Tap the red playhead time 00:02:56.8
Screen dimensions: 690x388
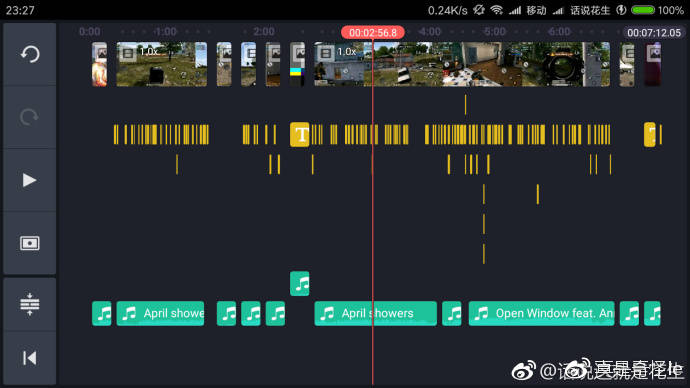coord(373,33)
